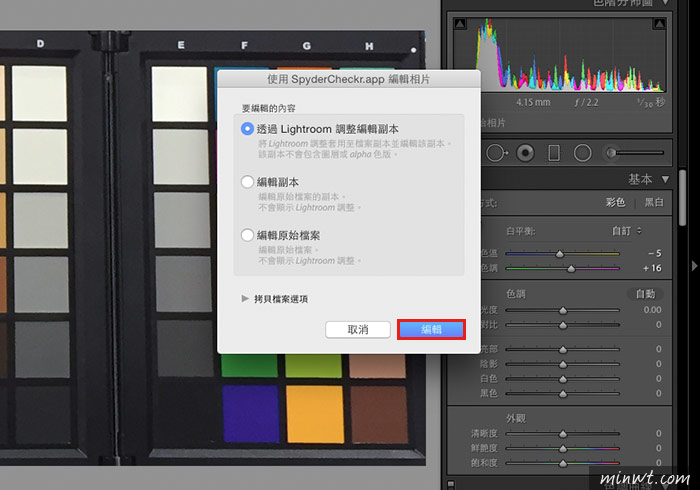700x490 pixels.
Task: Click the vibrance (鮮艷度) slider handle
Action: (563, 448)
